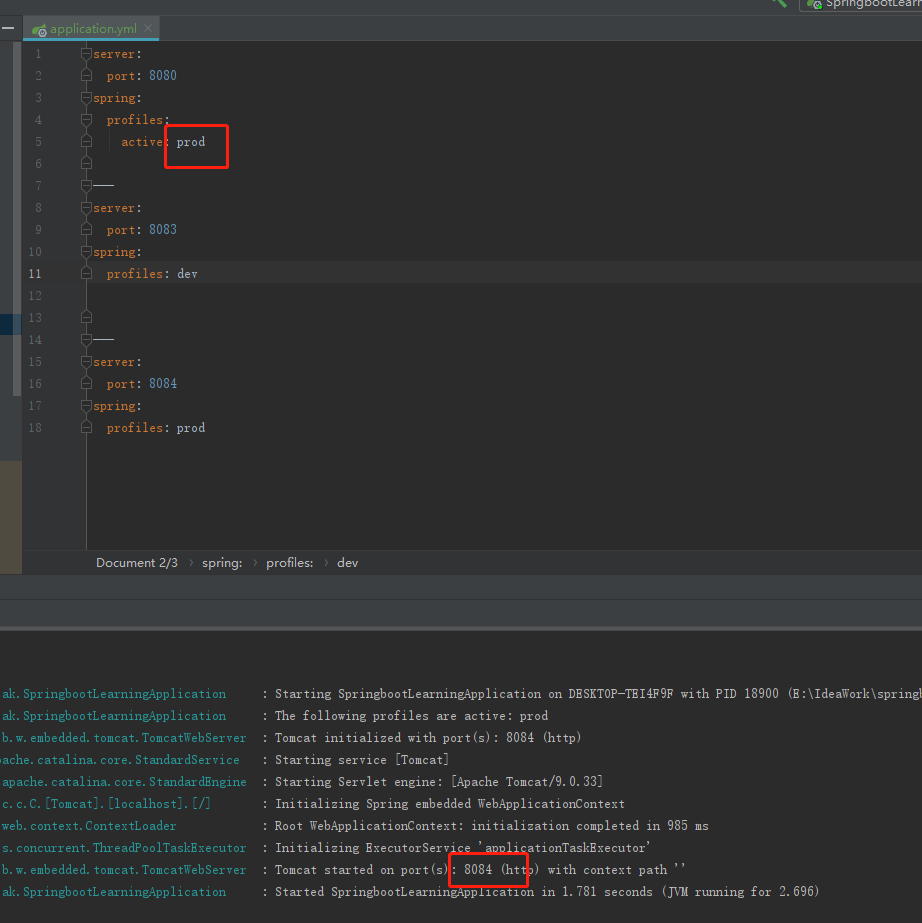Collapse the document separator fold on line 14

click(x=87, y=340)
